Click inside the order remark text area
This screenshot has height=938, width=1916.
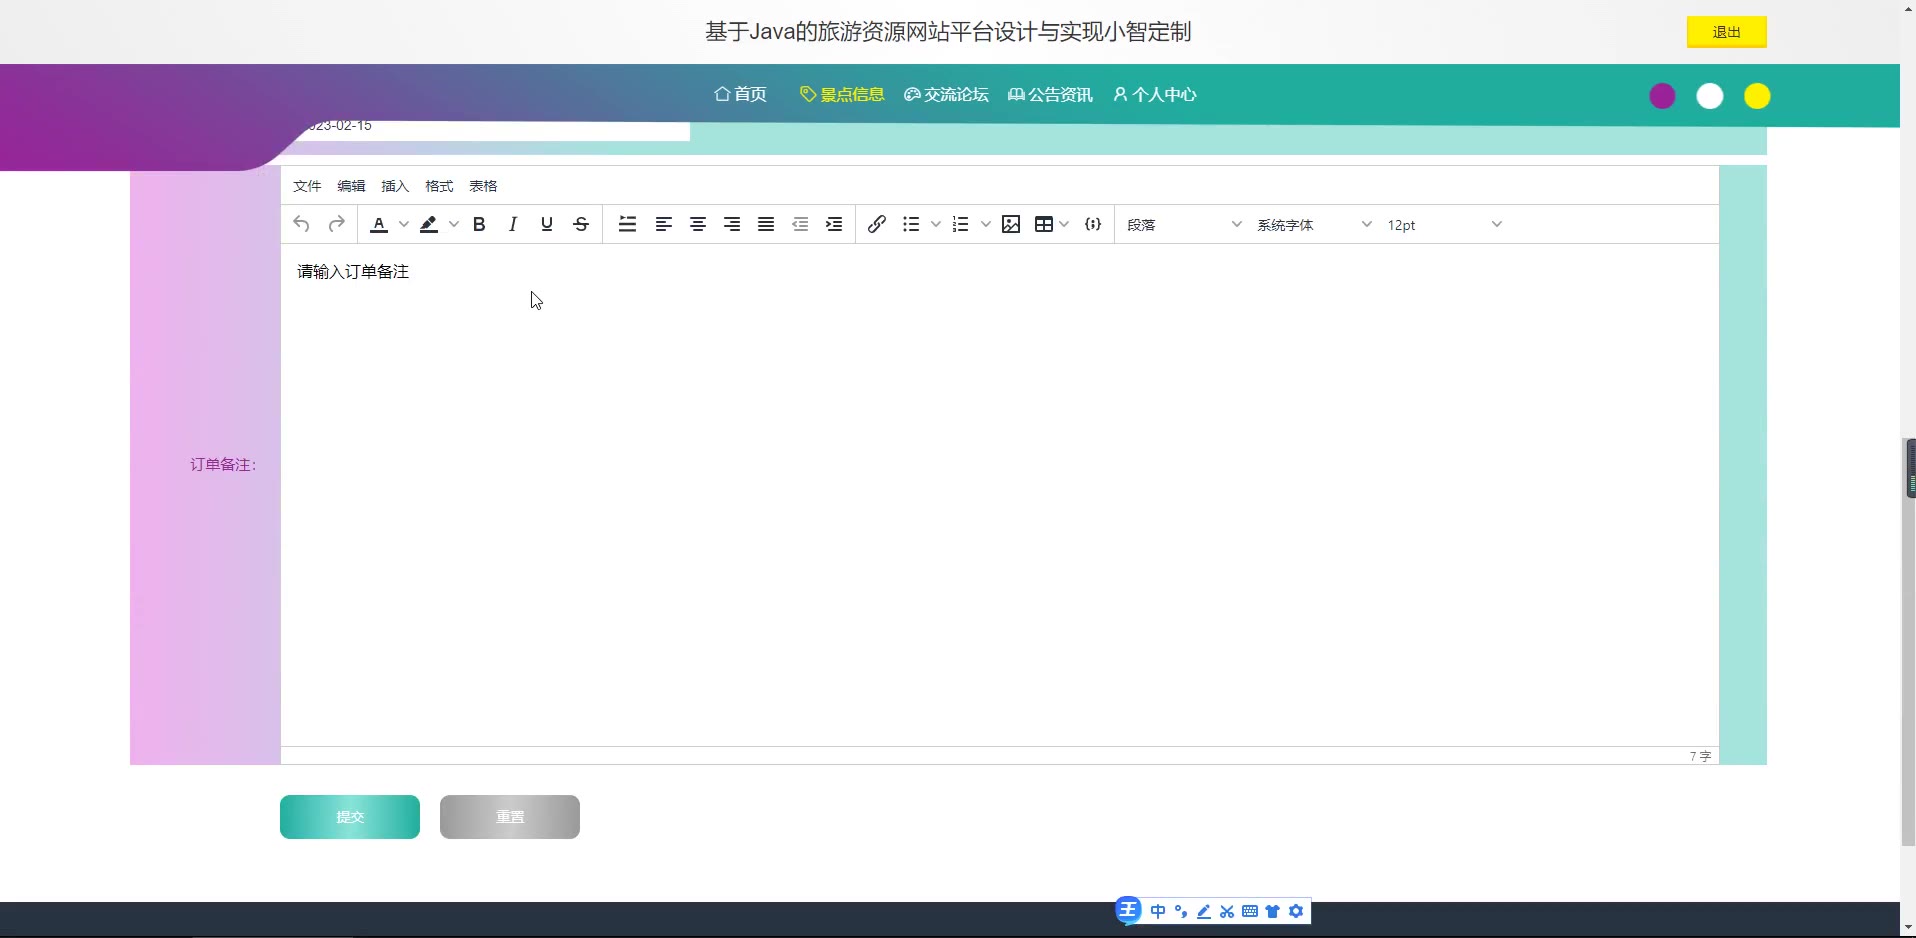(1000, 495)
